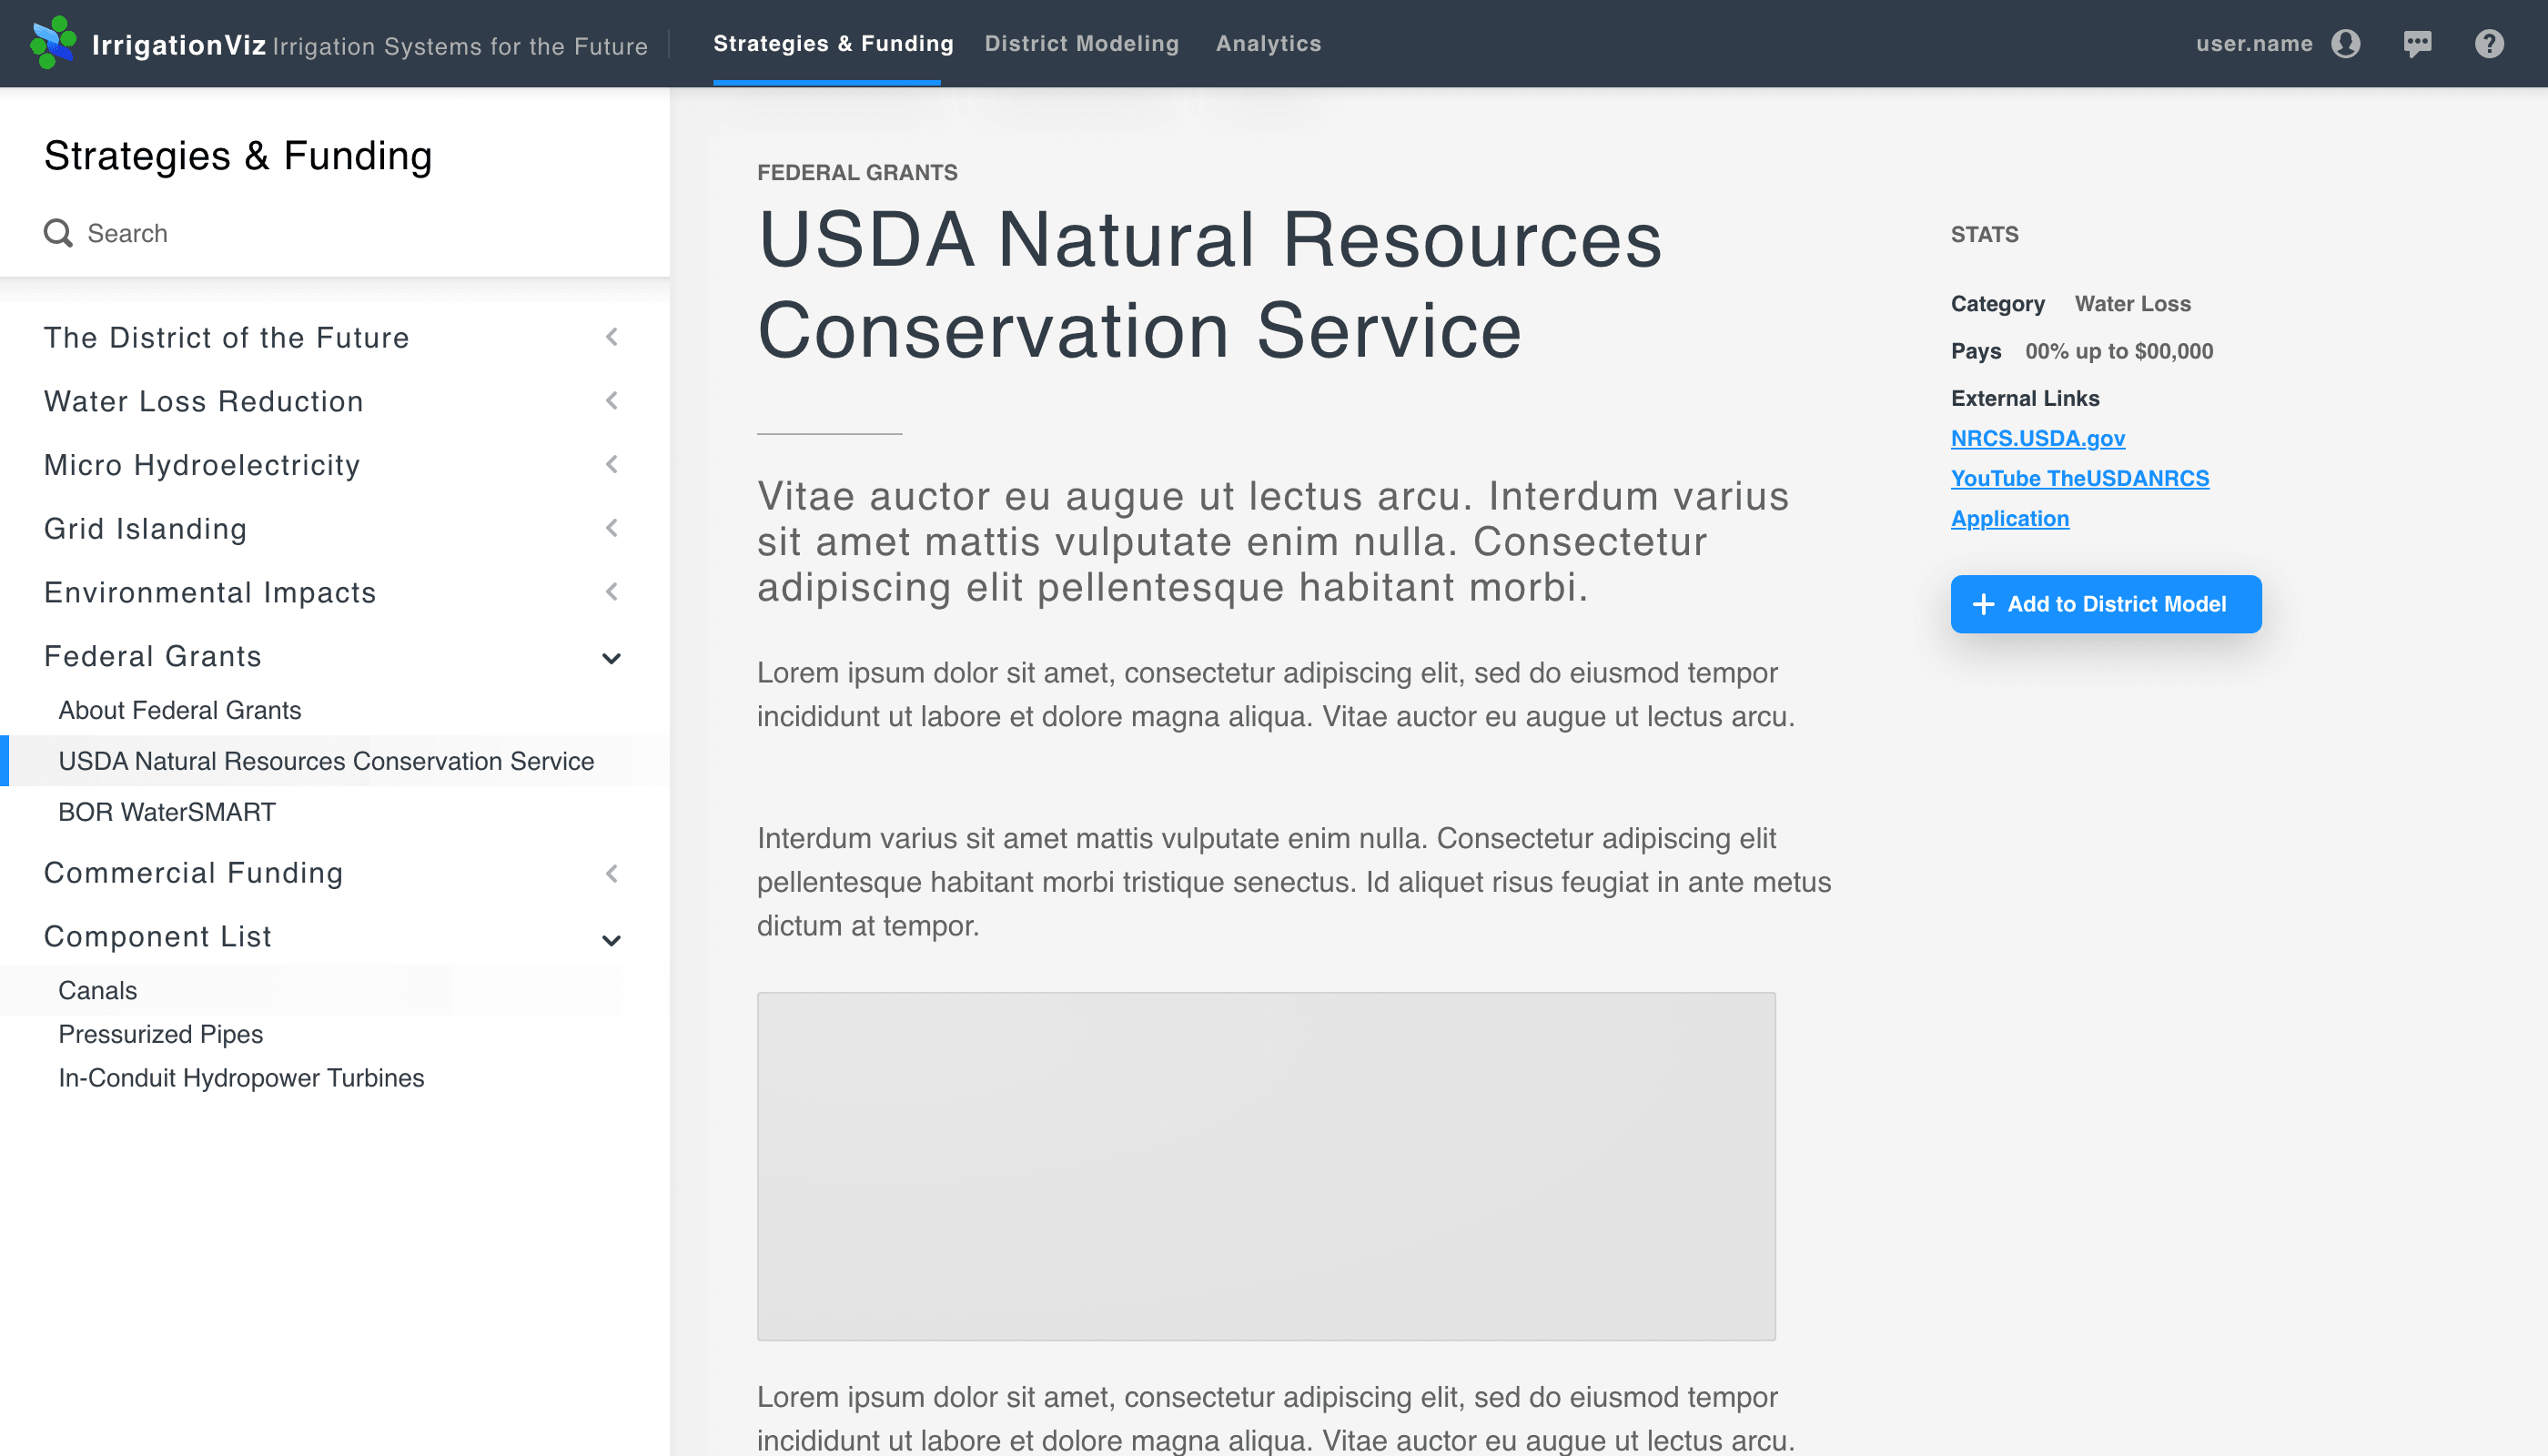
Task: Select In-Conduit Hydropower Turbines item
Action: click(x=241, y=1078)
